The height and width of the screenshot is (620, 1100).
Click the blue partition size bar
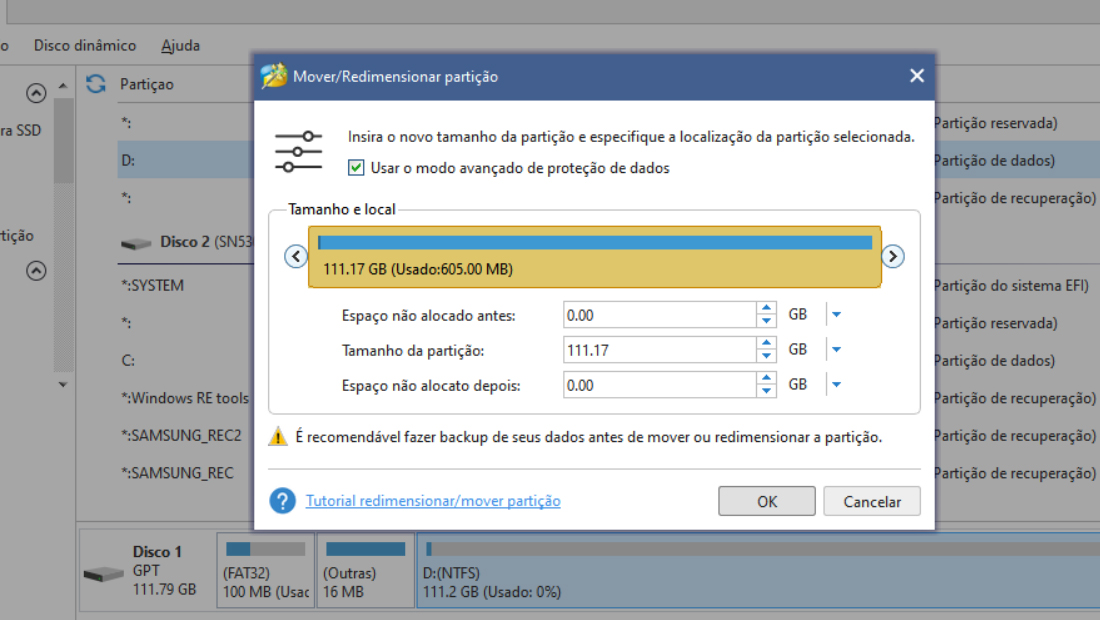(595, 243)
